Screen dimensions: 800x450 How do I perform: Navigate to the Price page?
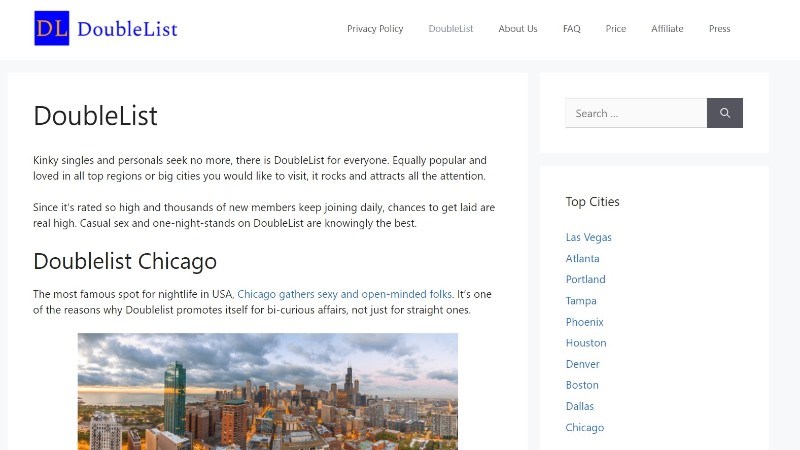[x=616, y=29]
